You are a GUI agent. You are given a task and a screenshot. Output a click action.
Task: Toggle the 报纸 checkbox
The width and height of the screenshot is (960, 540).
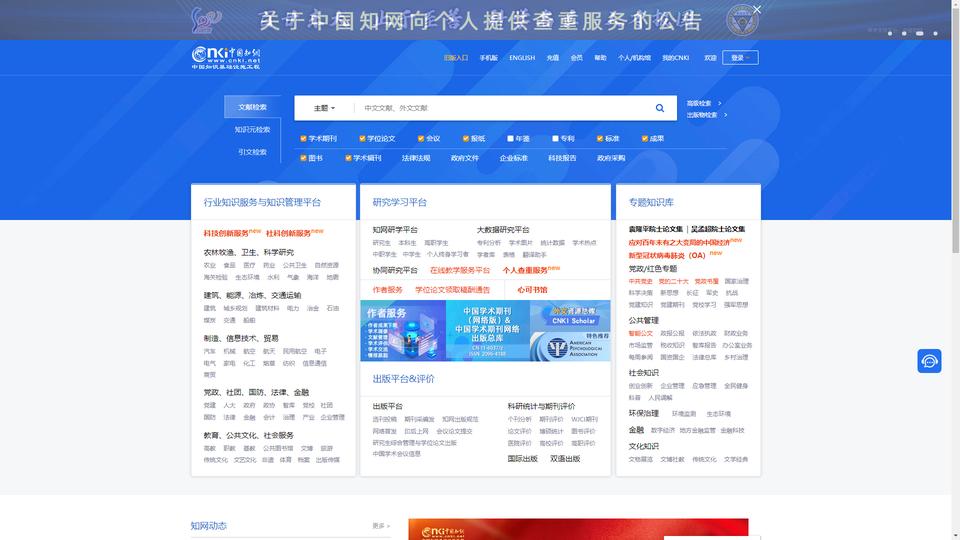click(465, 138)
